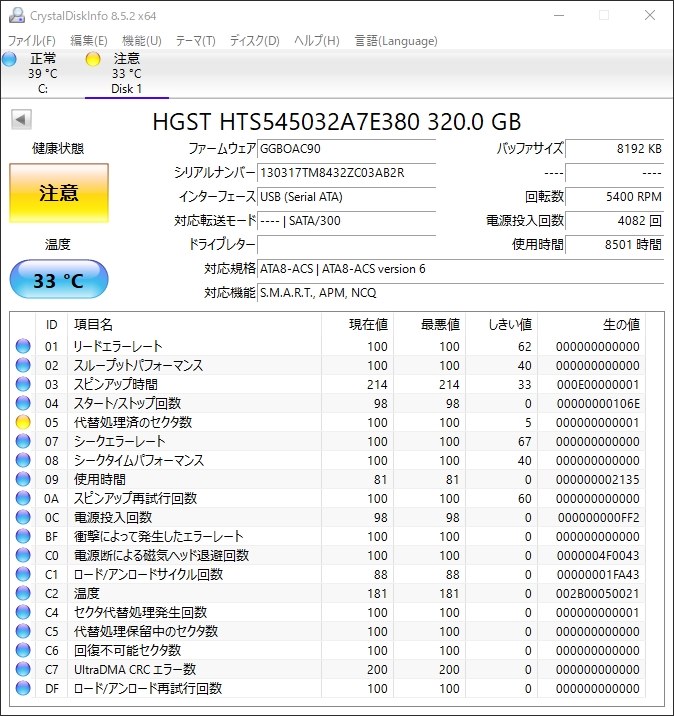Viewport: 674px width, 716px height.
Task: Click blue status icon for ID 04 row
Action: 23,403
